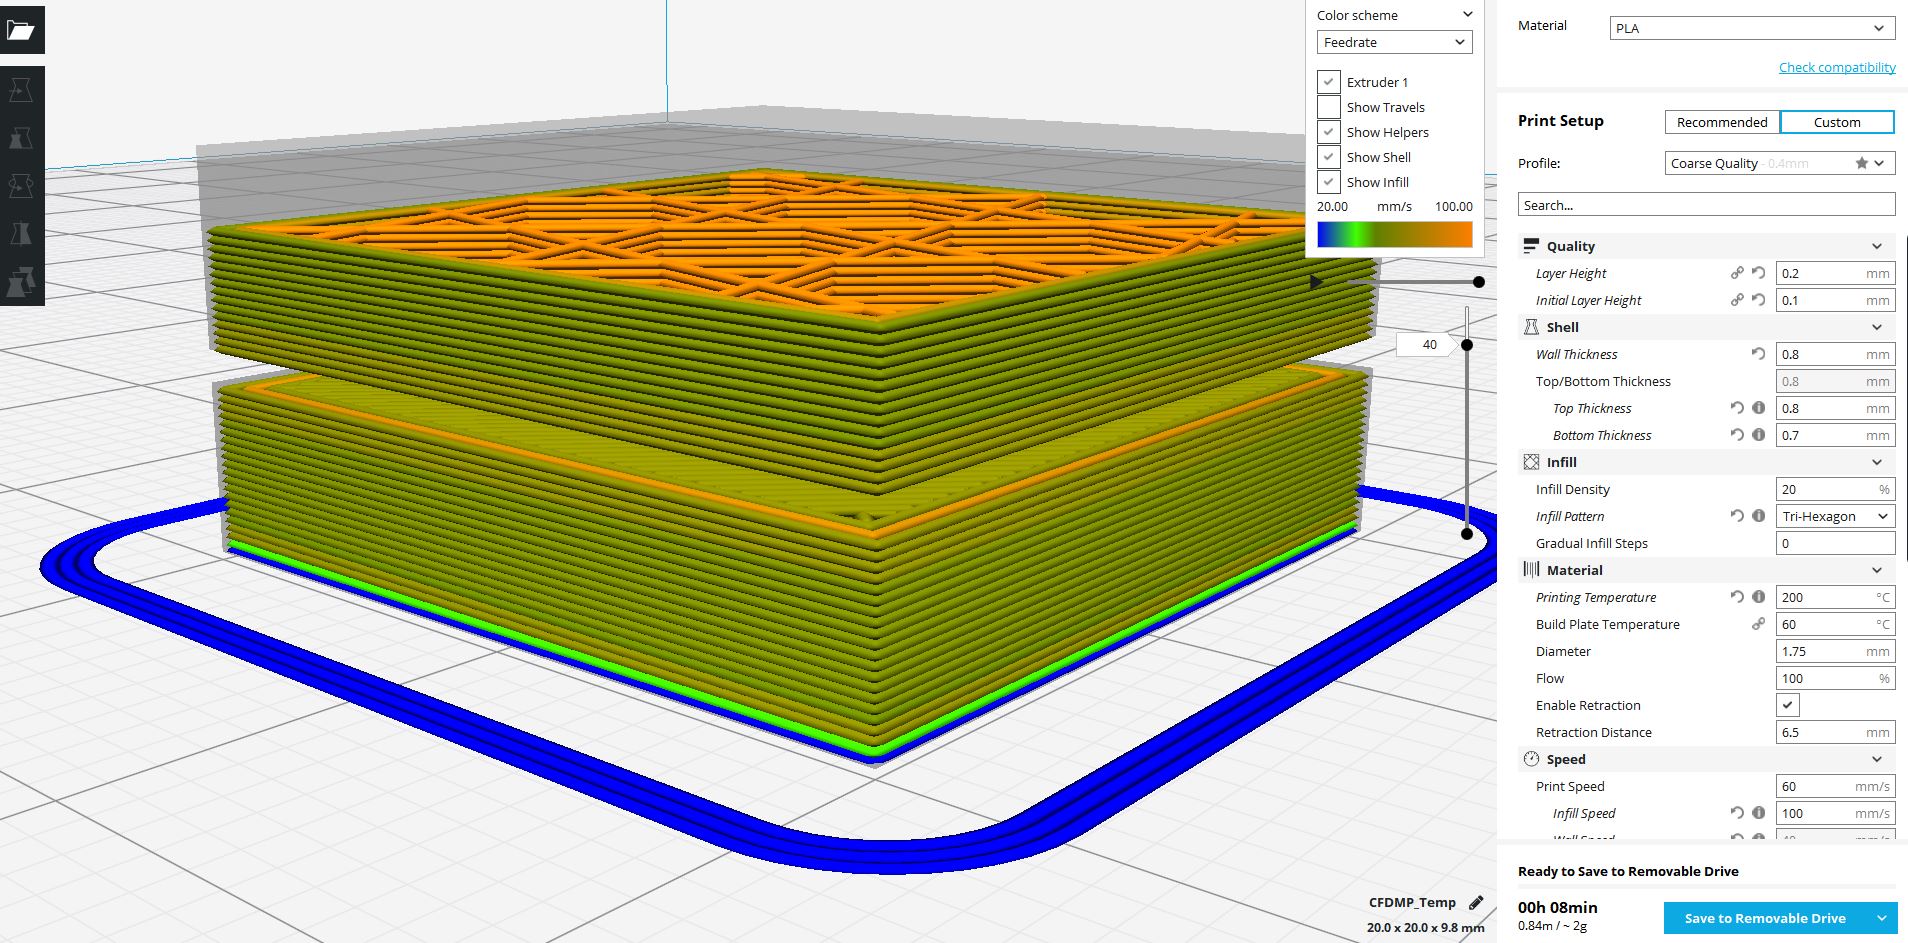Click the pencil icon beside CFDMP_Temp
Viewport: 1908px width, 943px height.
coord(1476,902)
